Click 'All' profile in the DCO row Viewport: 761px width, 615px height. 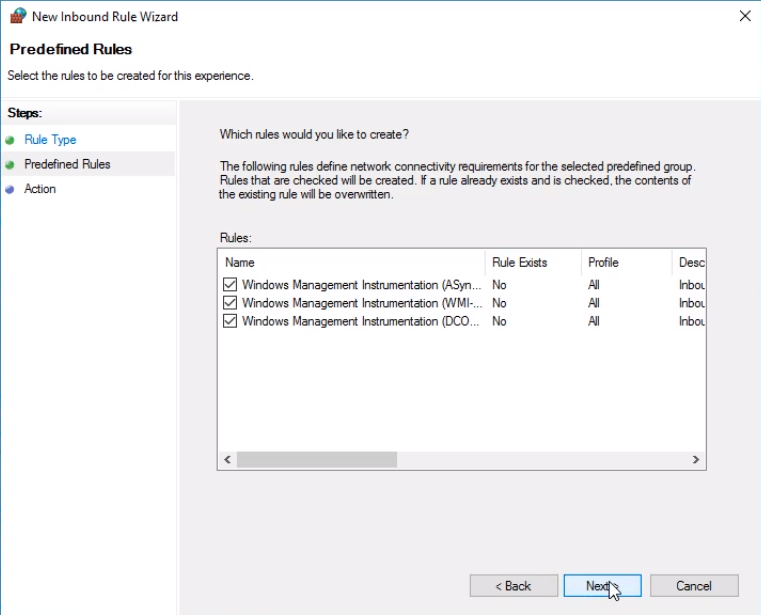tap(594, 321)
